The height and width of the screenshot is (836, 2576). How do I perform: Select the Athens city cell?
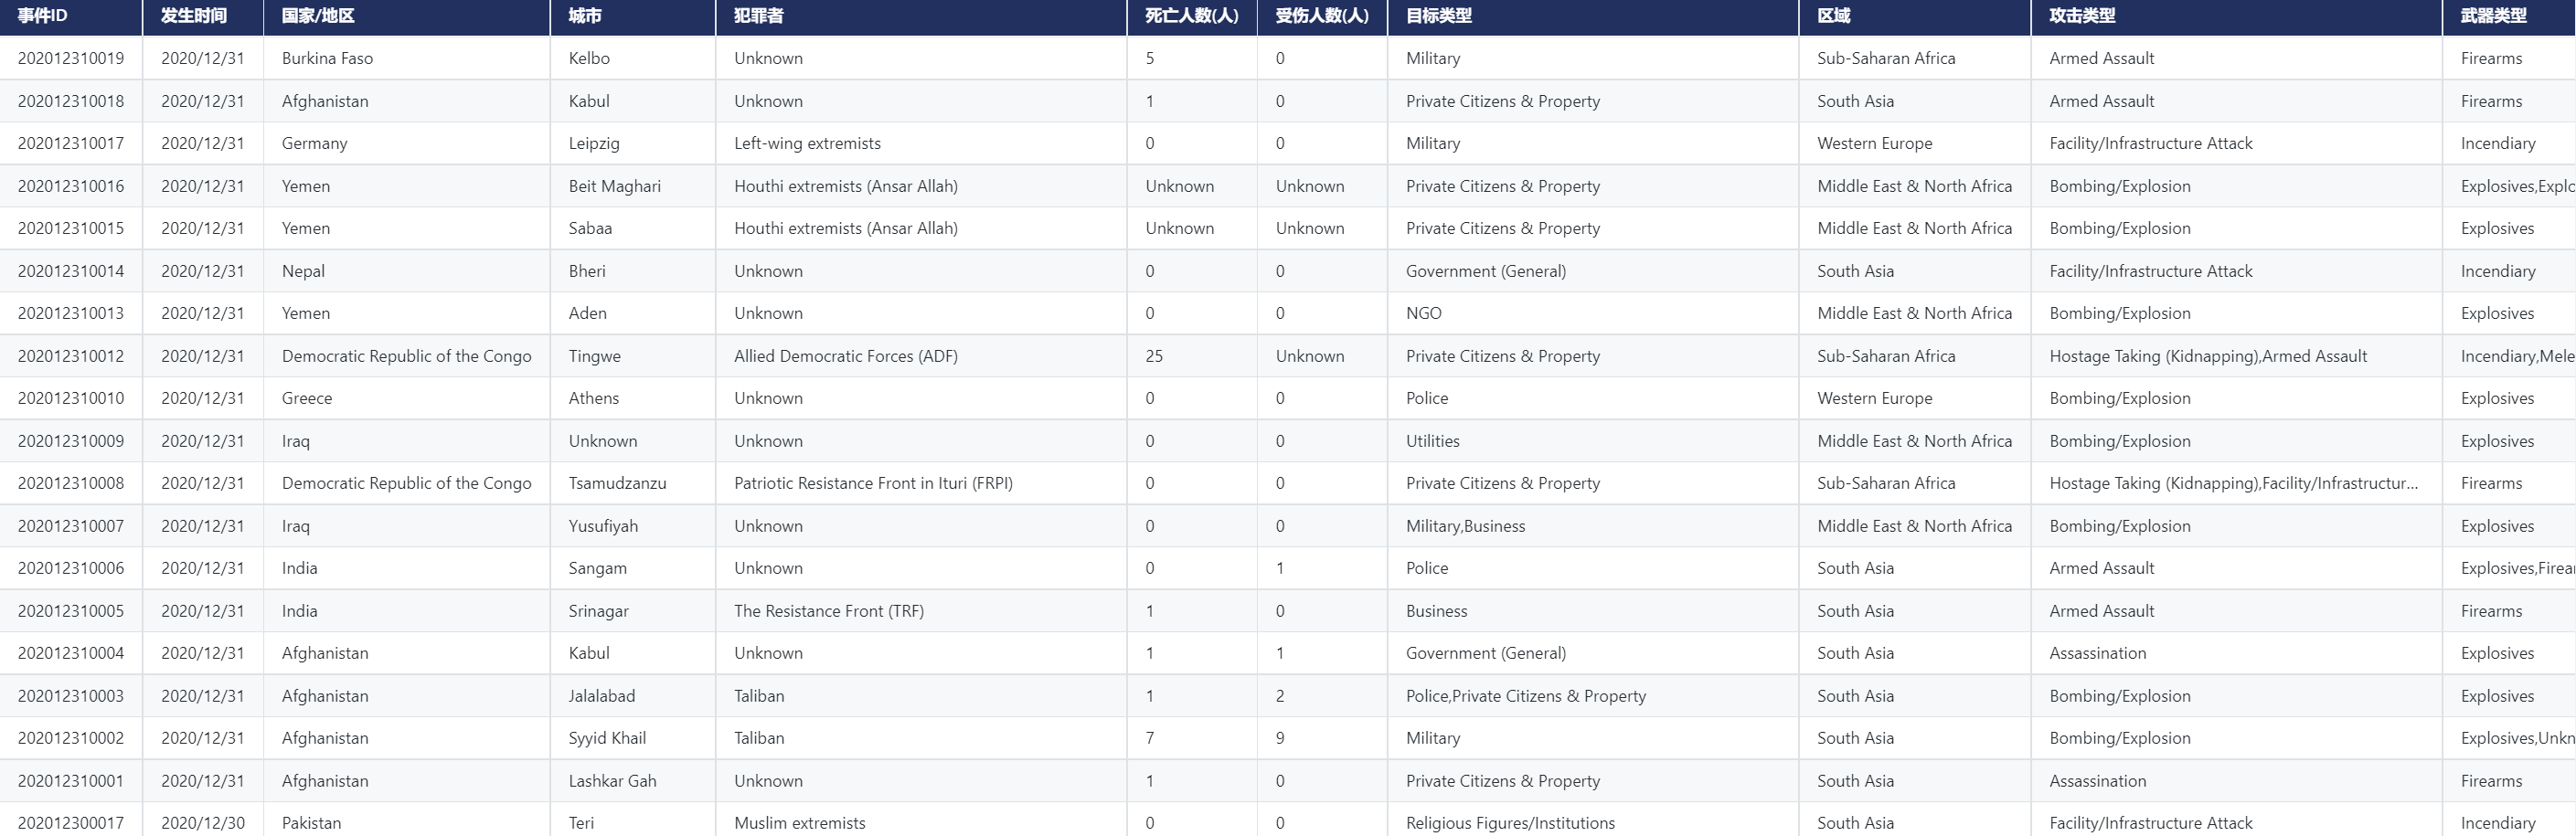[x=594, y=398]
